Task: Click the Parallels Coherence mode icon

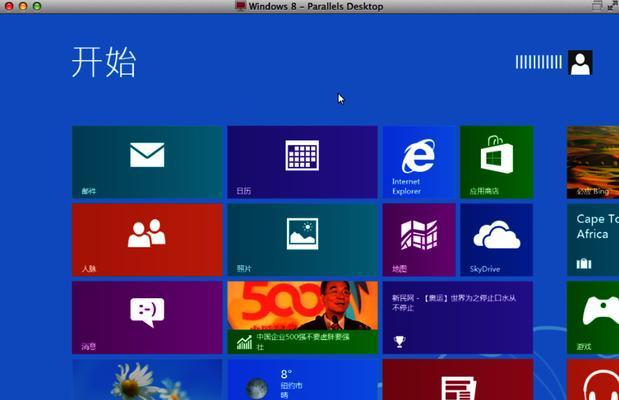Action: [x=597, y=6]
